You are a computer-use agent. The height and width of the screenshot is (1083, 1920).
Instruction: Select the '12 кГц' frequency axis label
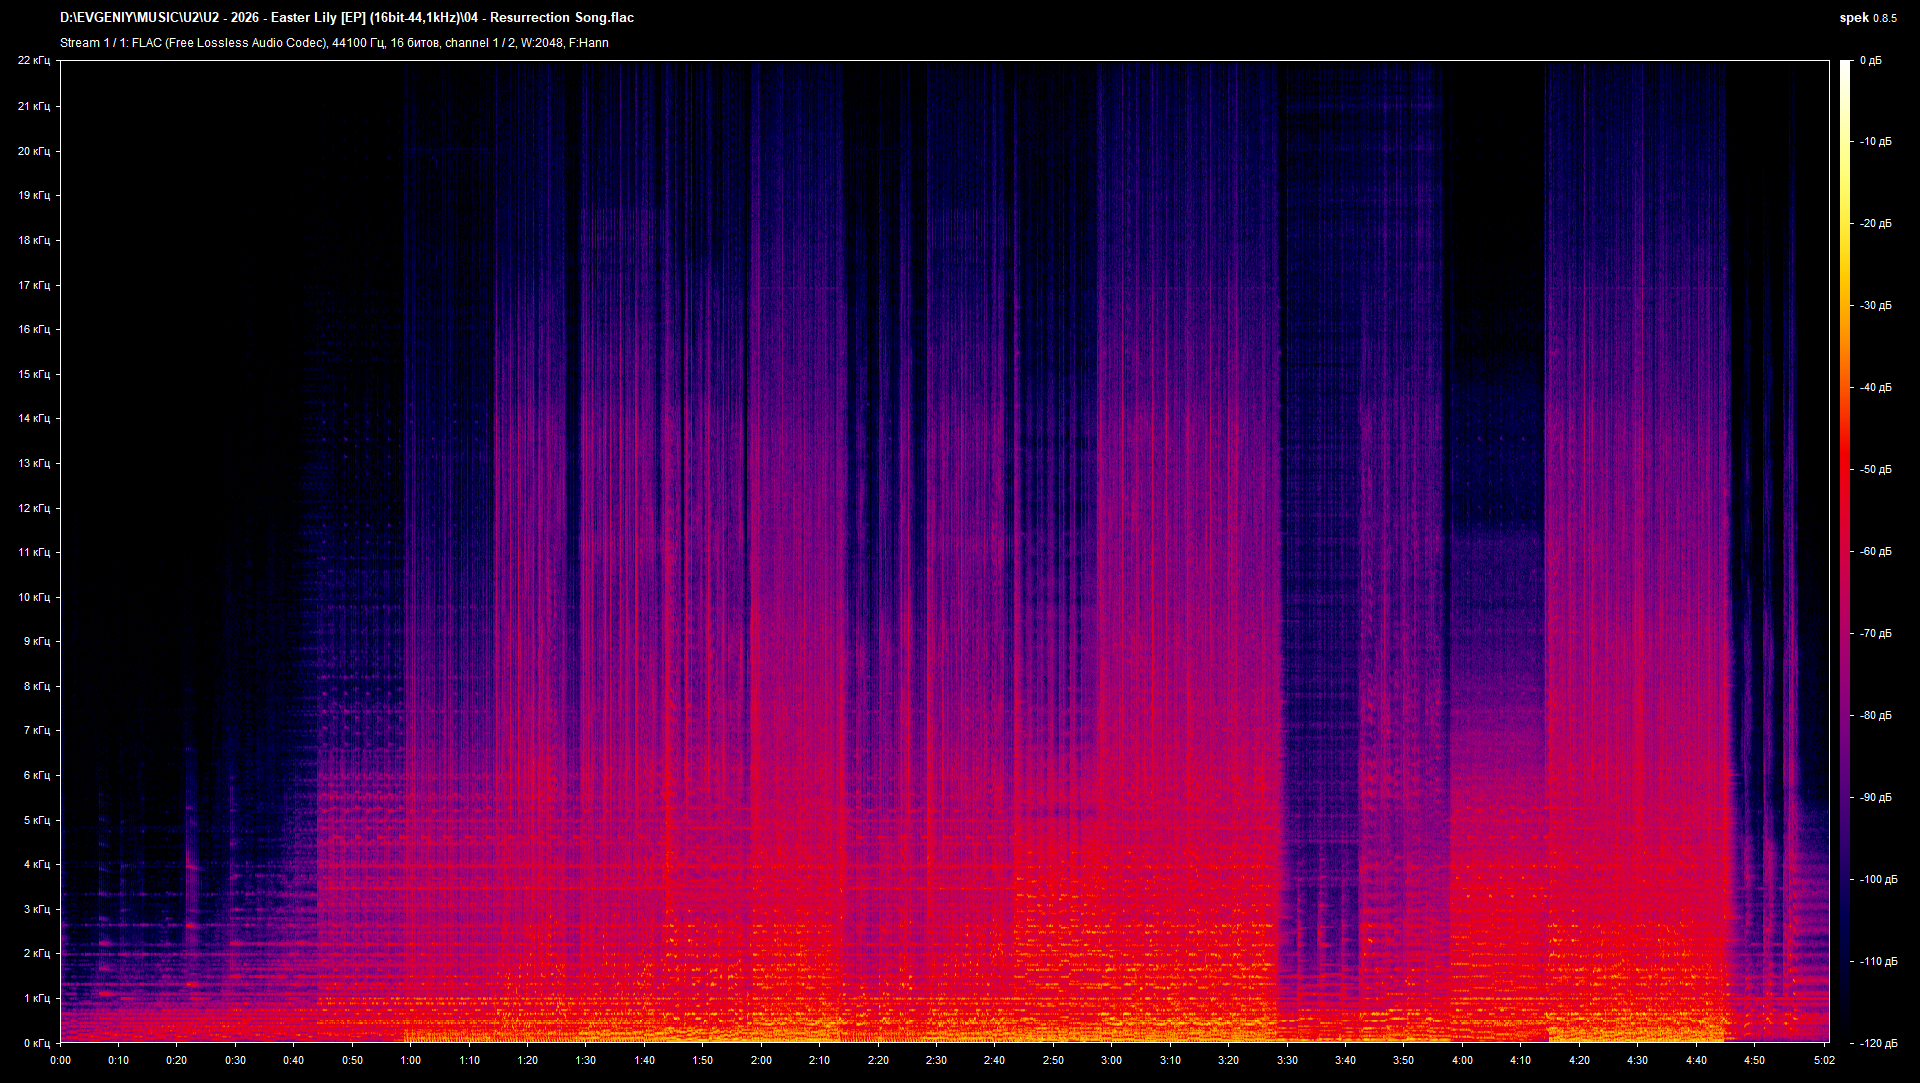pos(34,508)
